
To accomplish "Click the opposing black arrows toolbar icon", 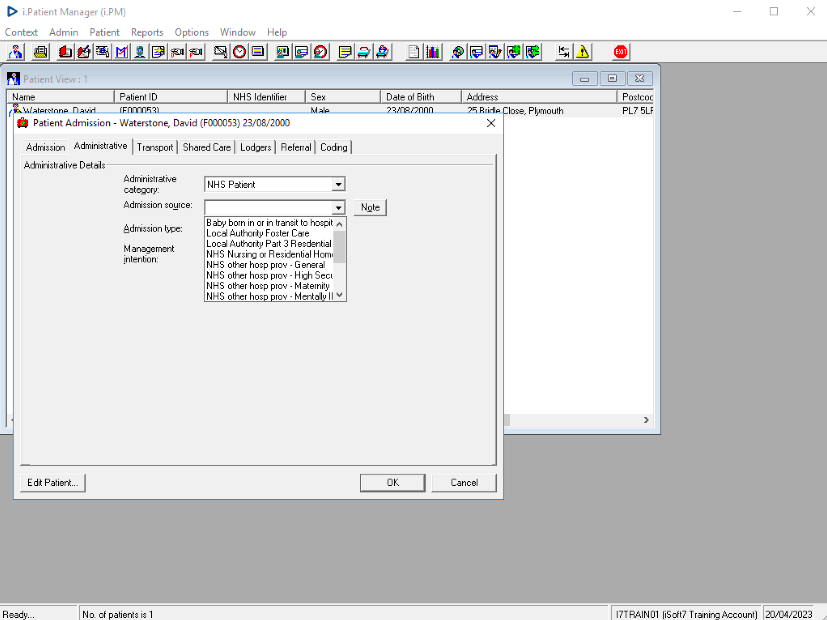I will point(564,52).
